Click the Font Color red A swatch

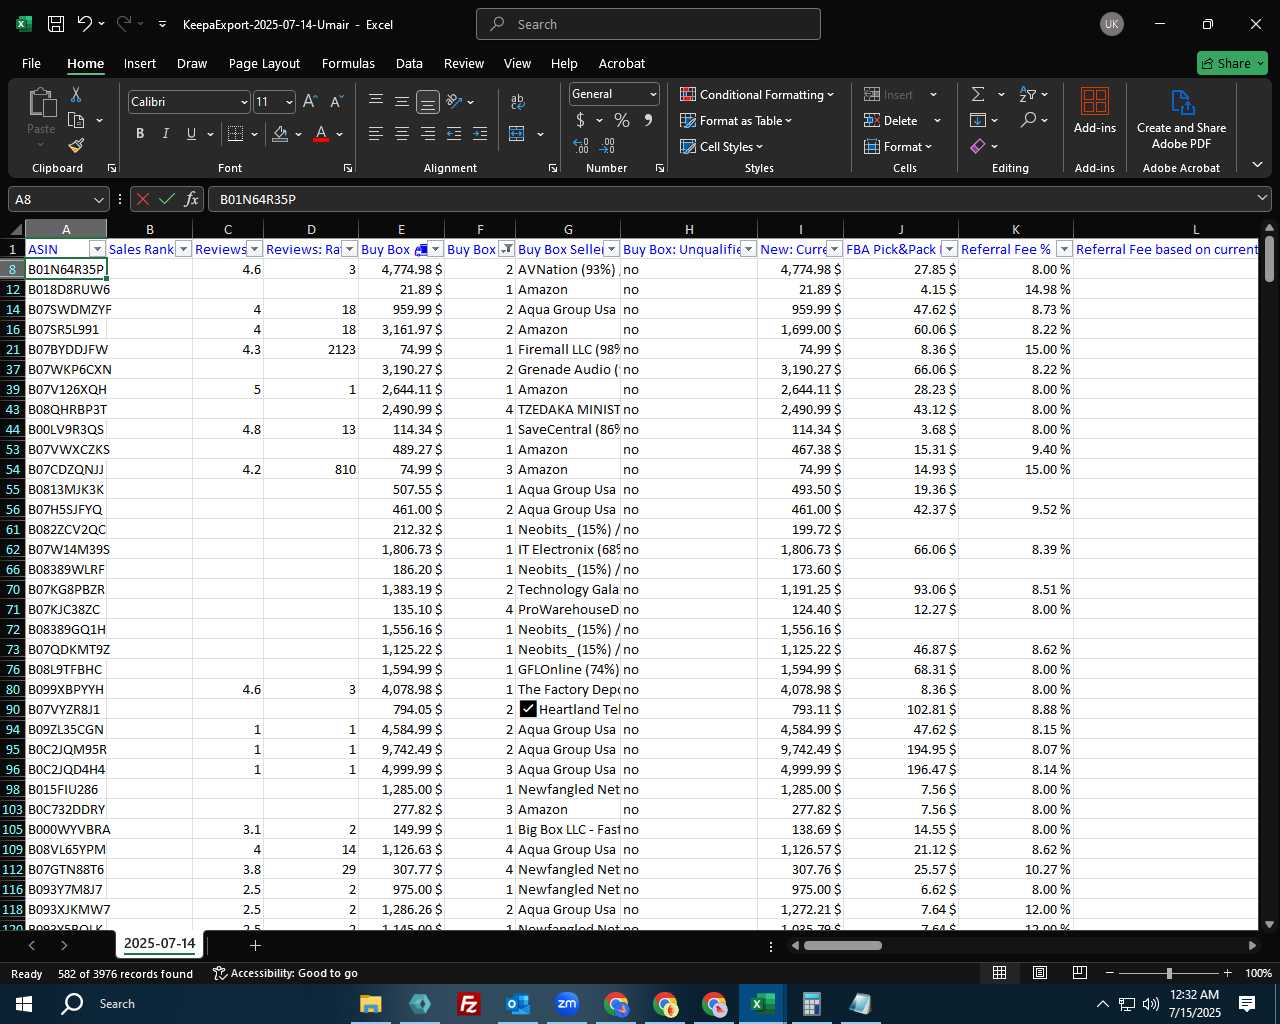pos(321,134)
